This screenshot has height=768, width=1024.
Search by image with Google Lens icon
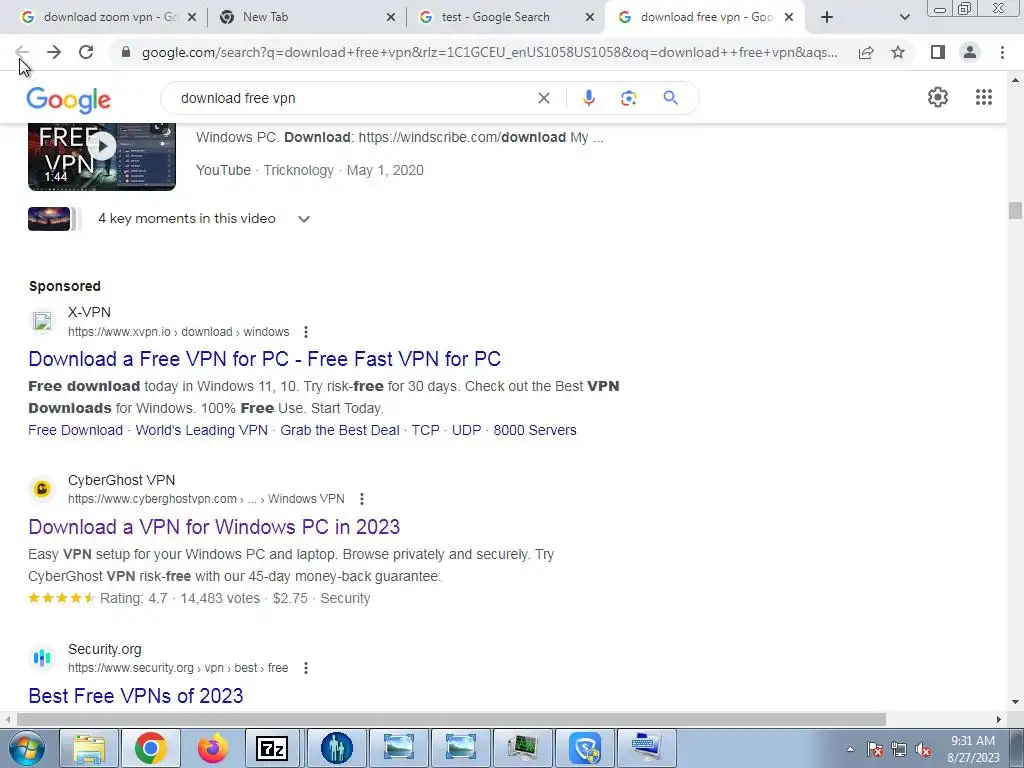(x=628, y=98)
